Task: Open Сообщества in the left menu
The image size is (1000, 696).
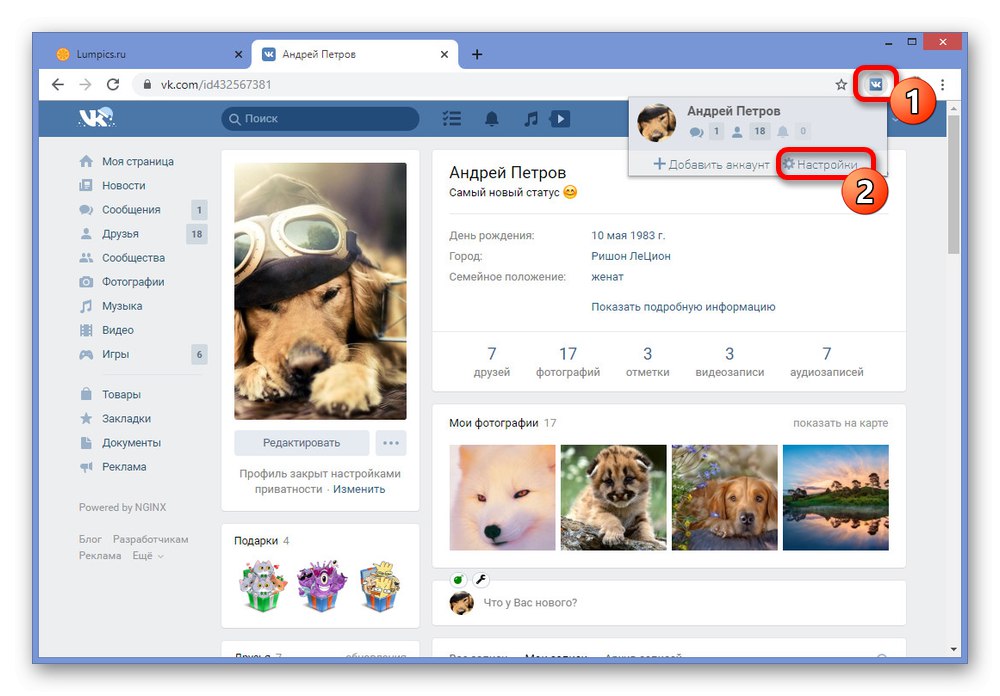Action: 133,258
